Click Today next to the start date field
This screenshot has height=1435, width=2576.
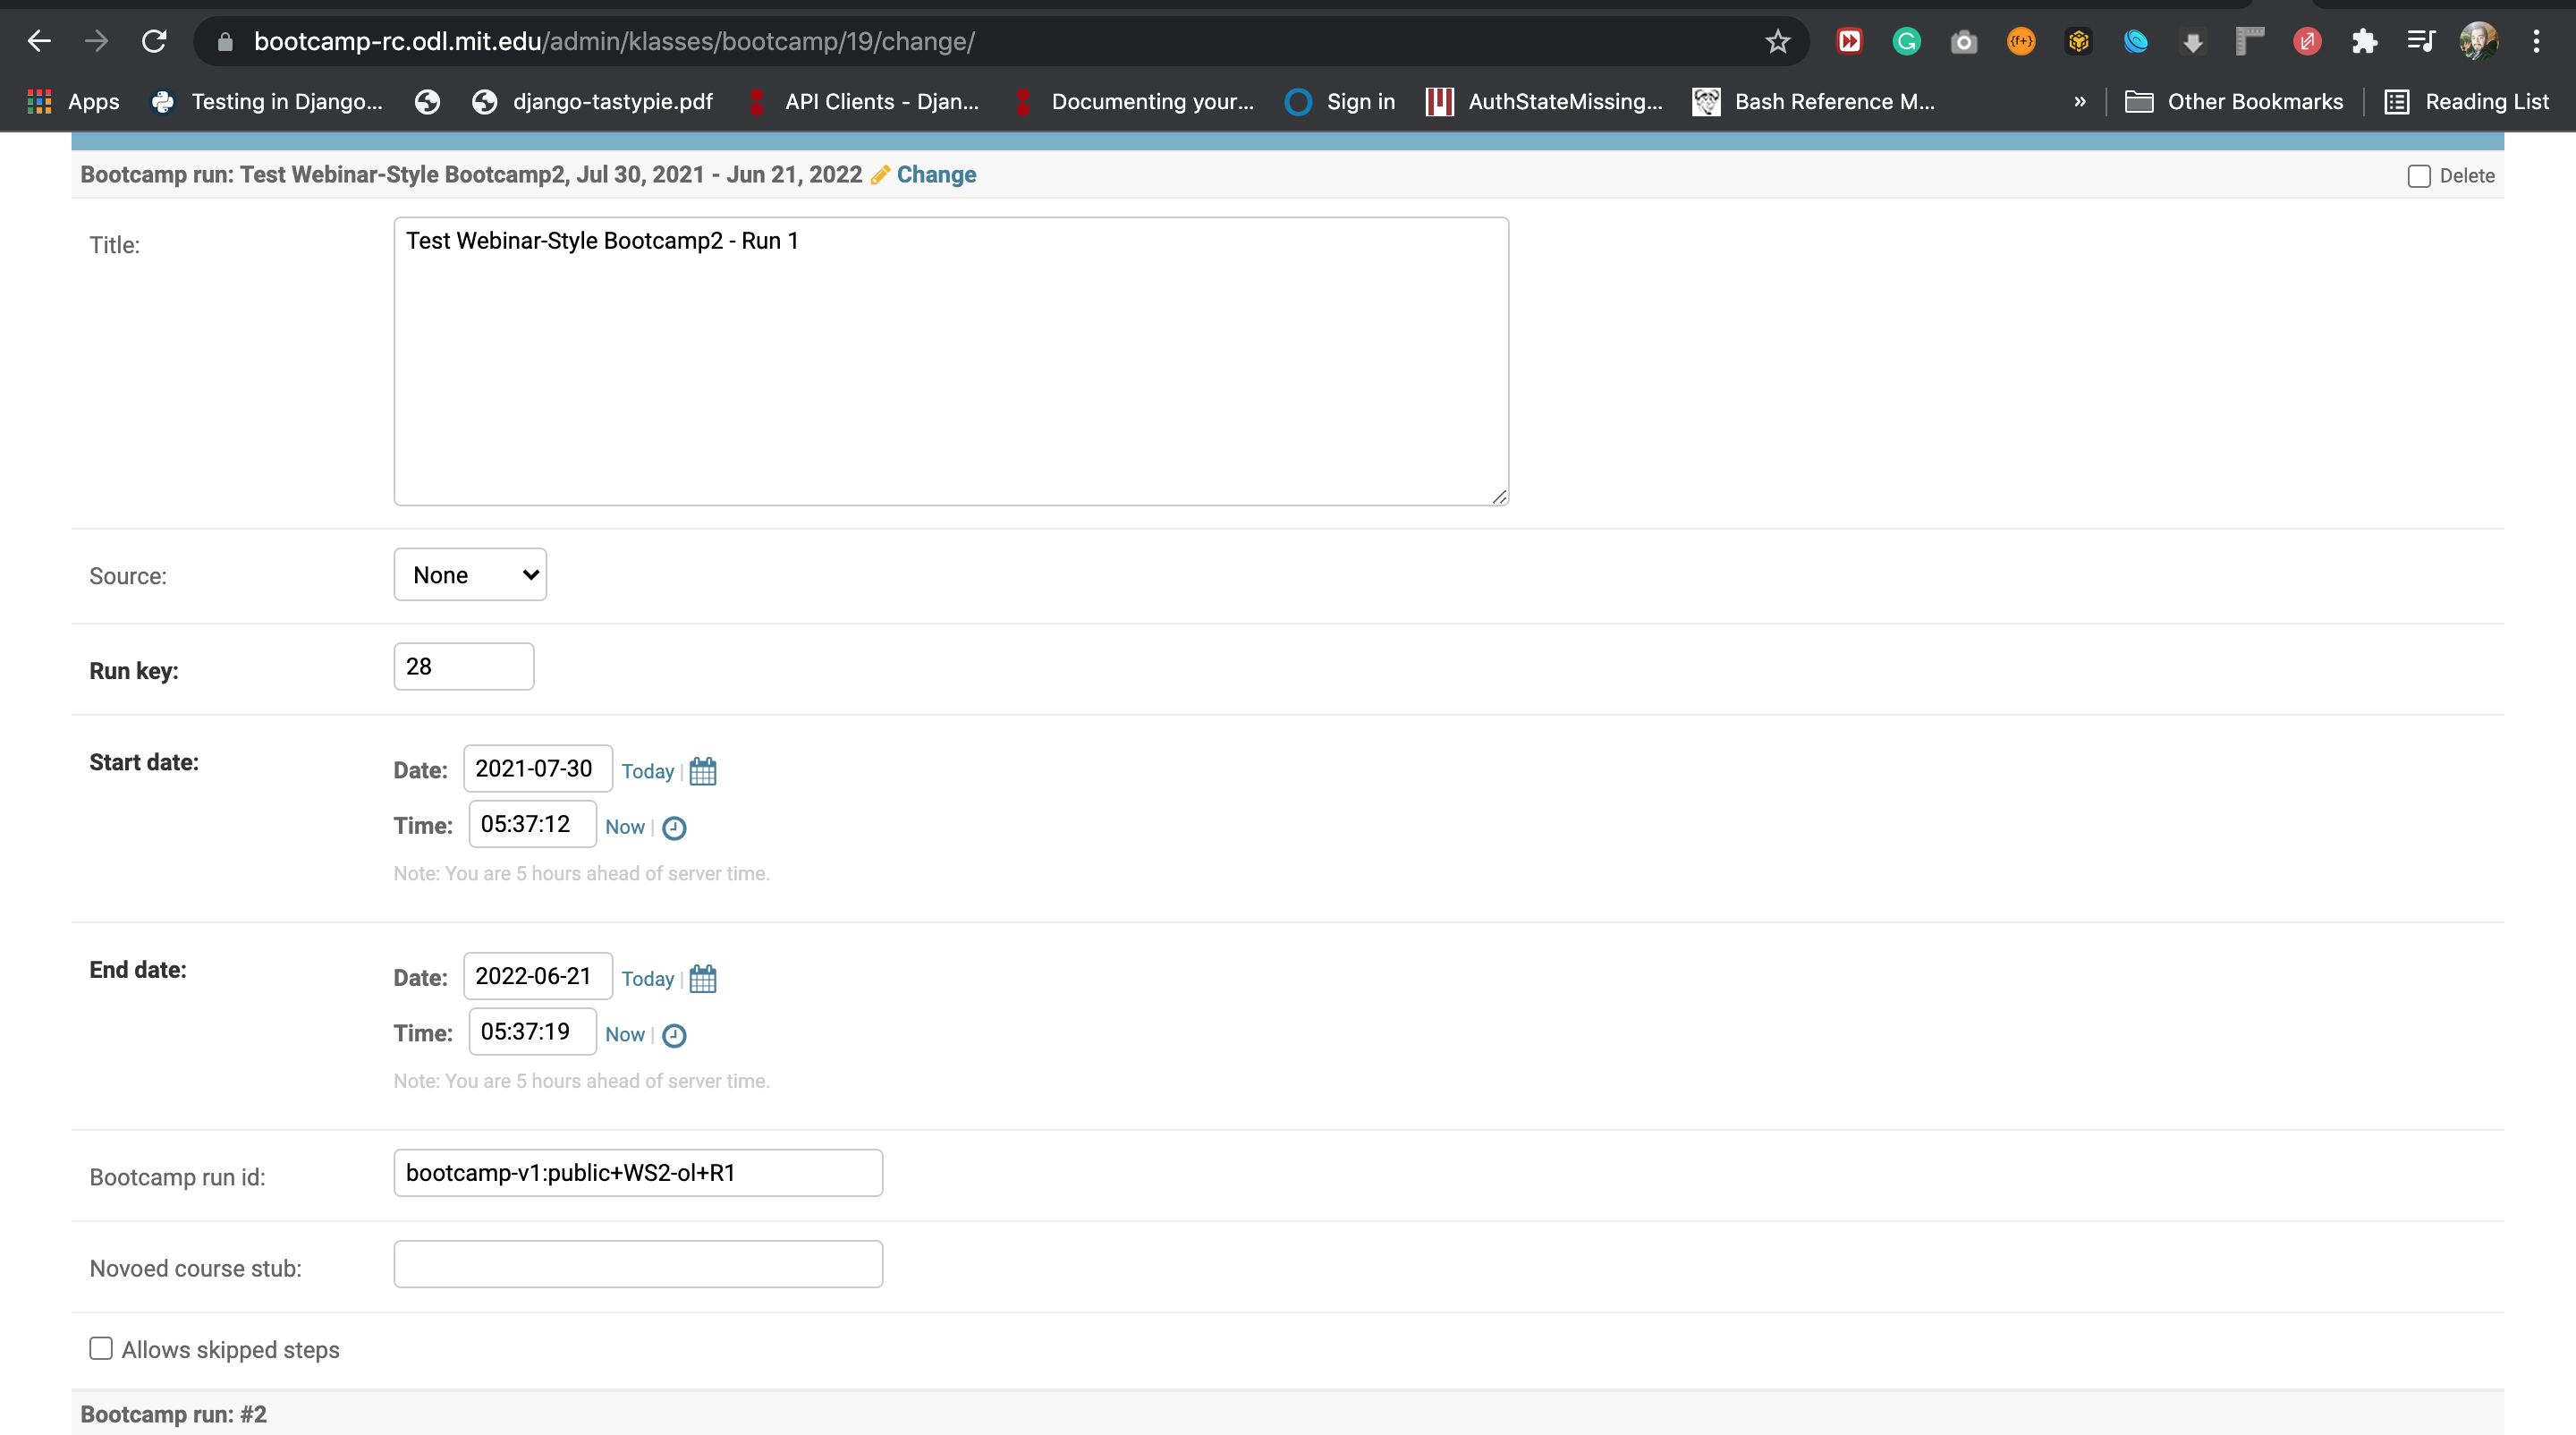pos(647,771)
